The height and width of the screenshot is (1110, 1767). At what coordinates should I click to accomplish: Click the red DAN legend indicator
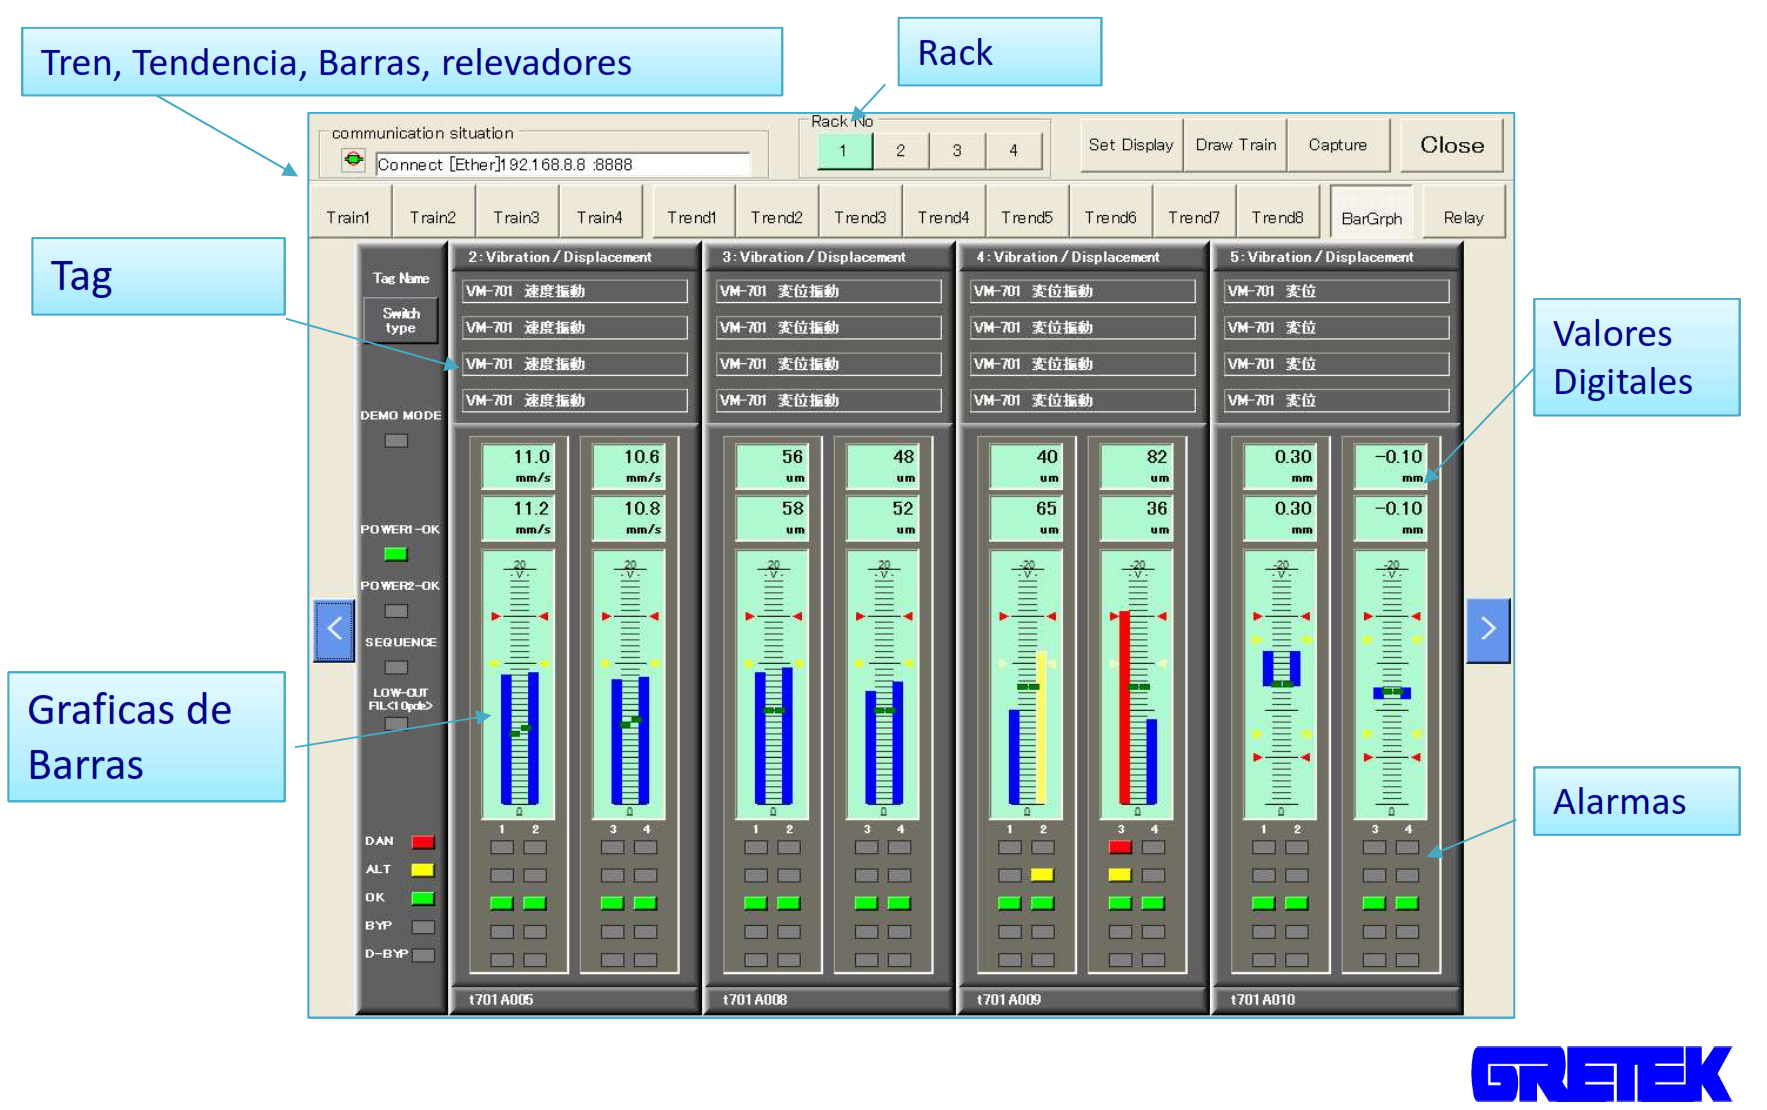click(423, 842)
